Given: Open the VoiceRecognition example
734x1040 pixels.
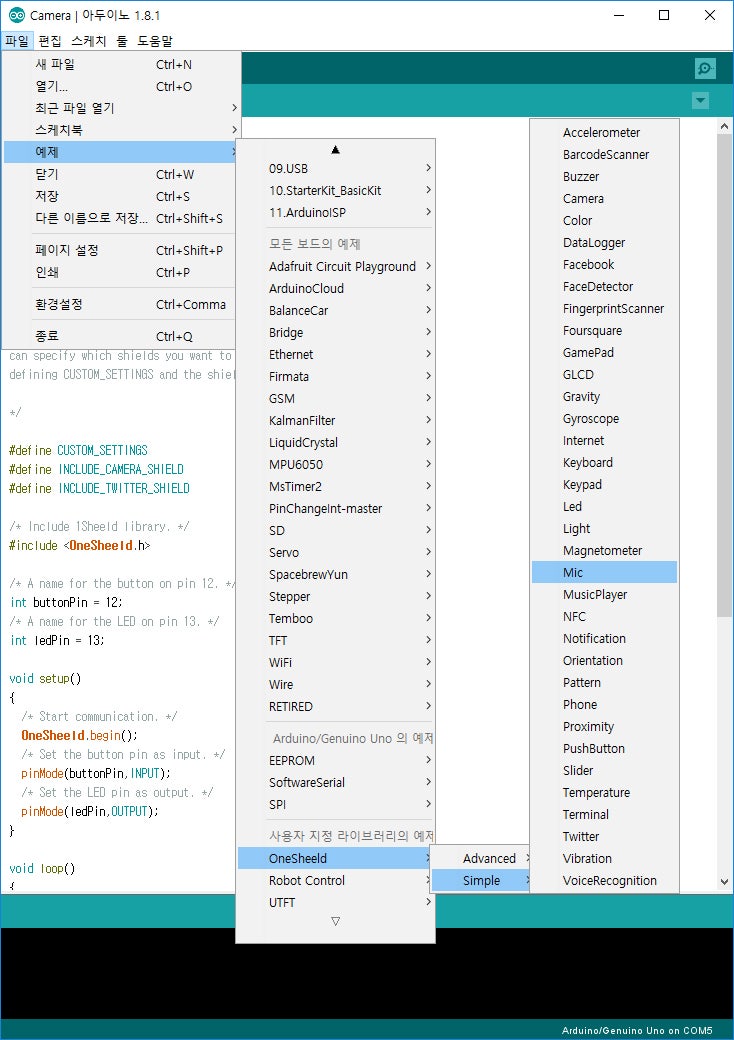Looking at the screenshot, I should (x=604, y=880).
